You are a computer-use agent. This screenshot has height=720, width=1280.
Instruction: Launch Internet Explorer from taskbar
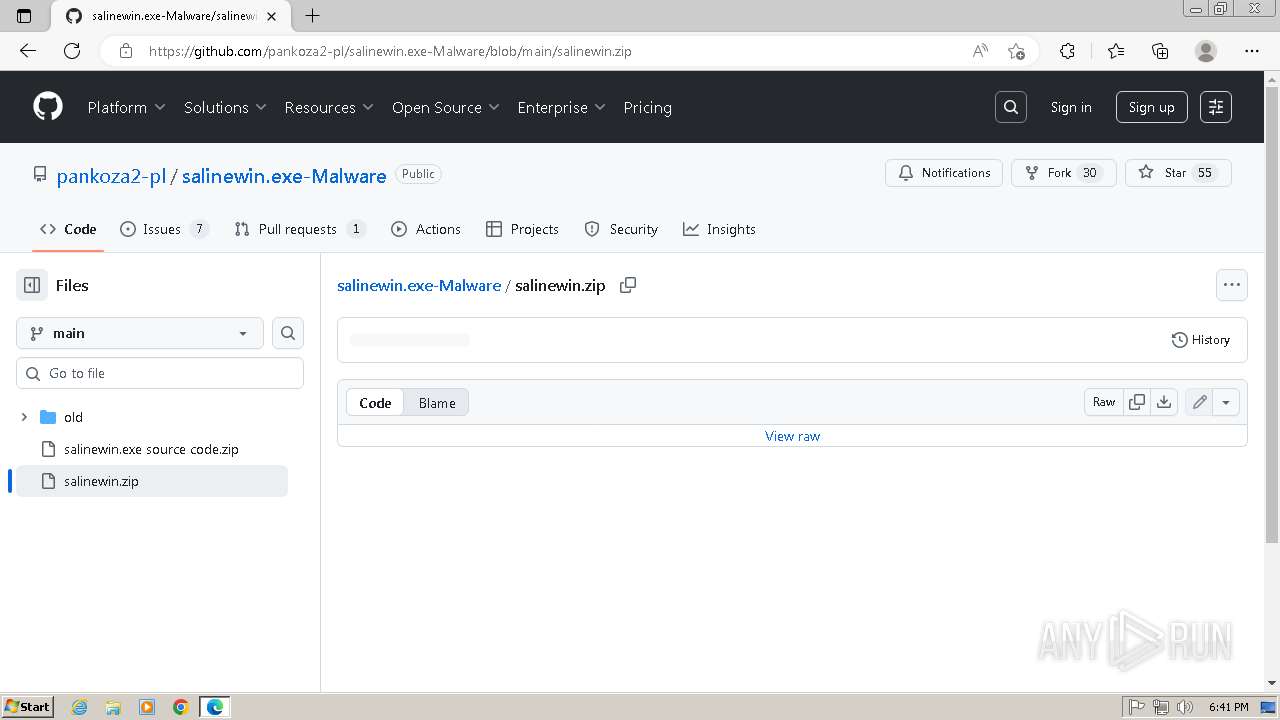click(79, 707)
